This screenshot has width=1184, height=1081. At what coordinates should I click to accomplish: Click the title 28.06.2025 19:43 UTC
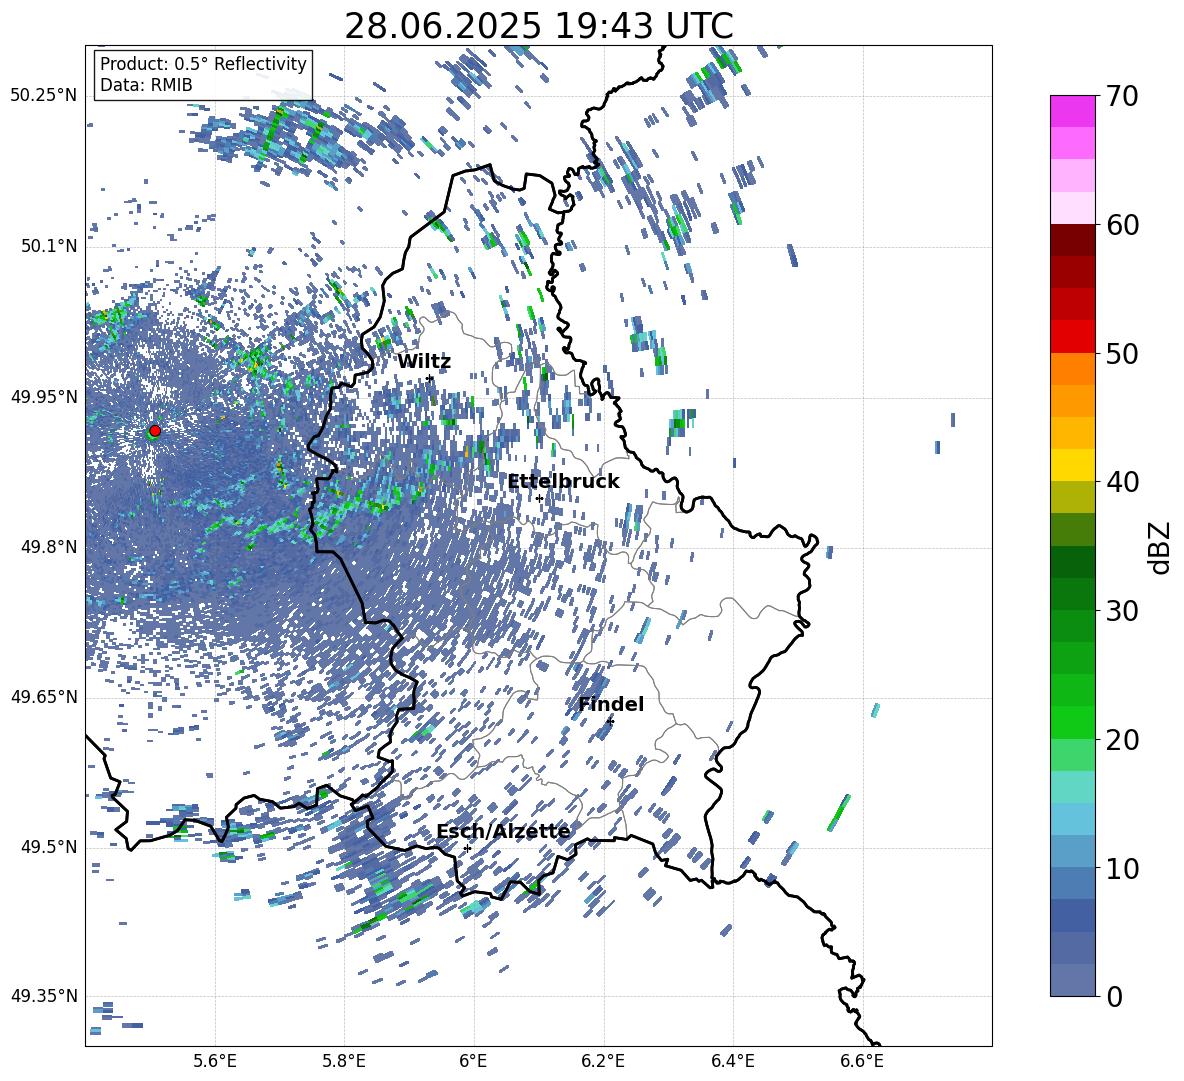click(538, 26)
